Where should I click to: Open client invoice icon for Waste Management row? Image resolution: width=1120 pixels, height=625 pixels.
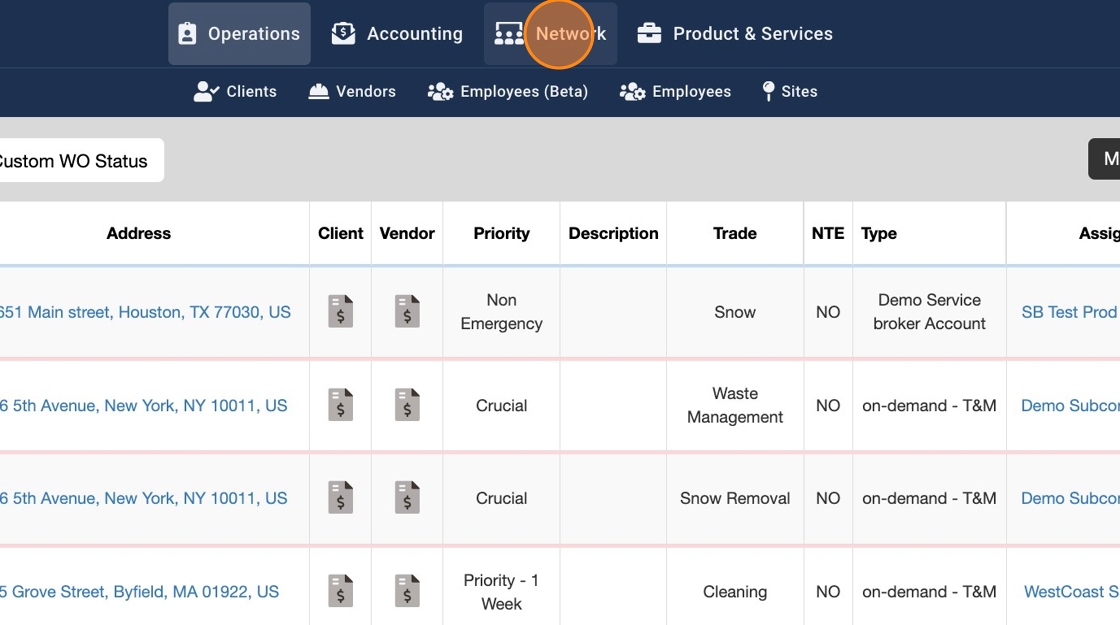[x=341, y=405]
